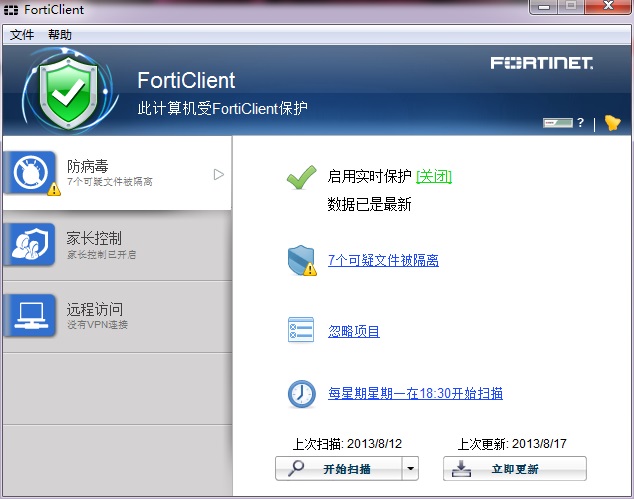634x499 pixels.
Task: Close the FortiClient window
Action: [607, 6]
